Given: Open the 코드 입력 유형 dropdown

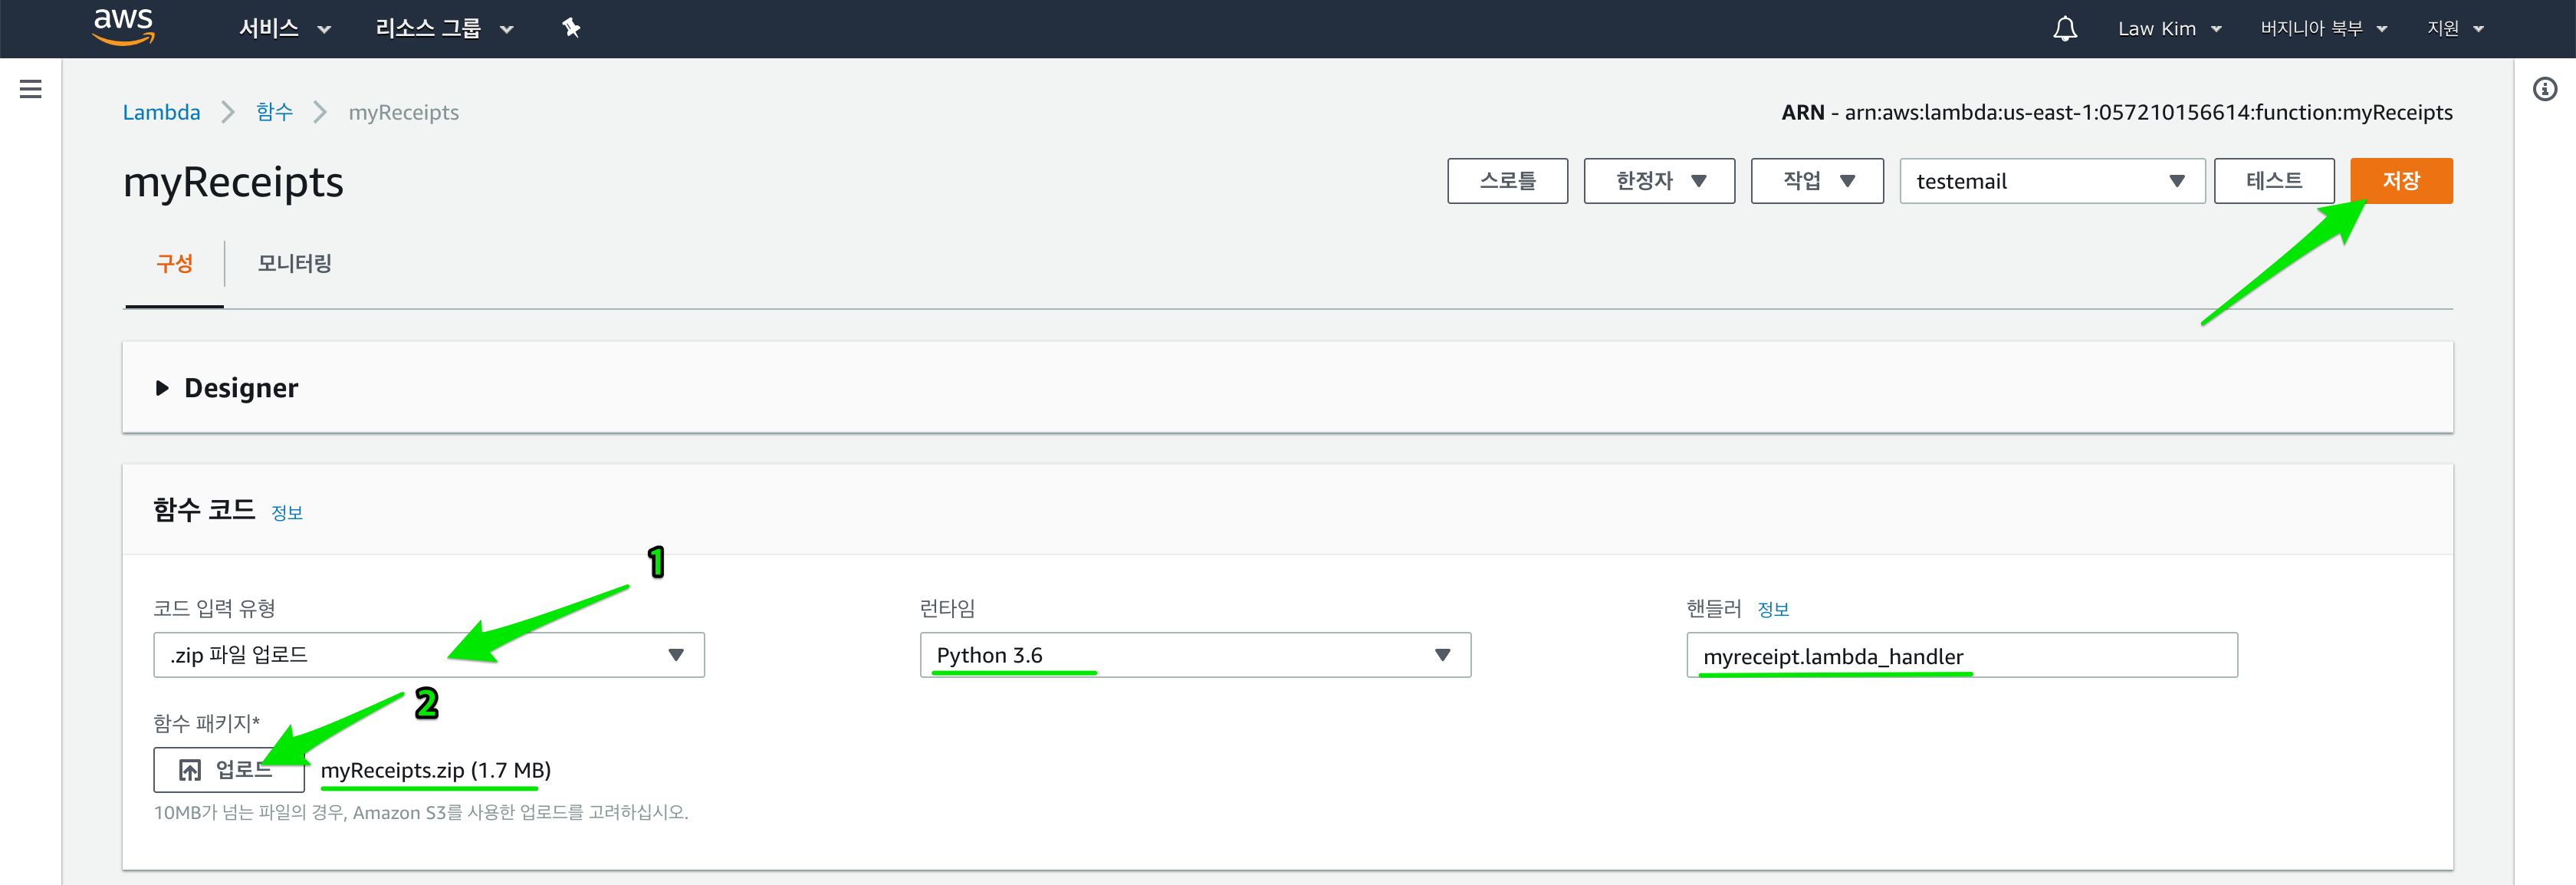Looking at the screenshot, I should point(428,655).
